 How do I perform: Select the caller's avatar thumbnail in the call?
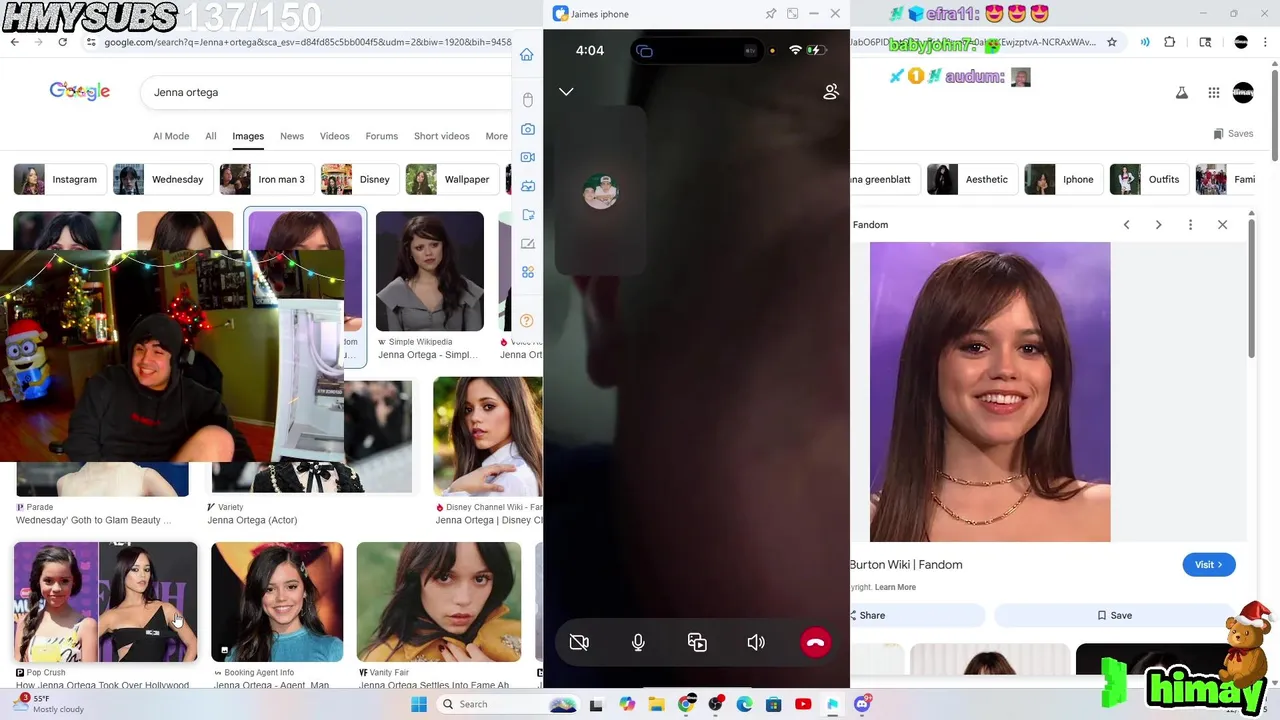tap(600, 190)
